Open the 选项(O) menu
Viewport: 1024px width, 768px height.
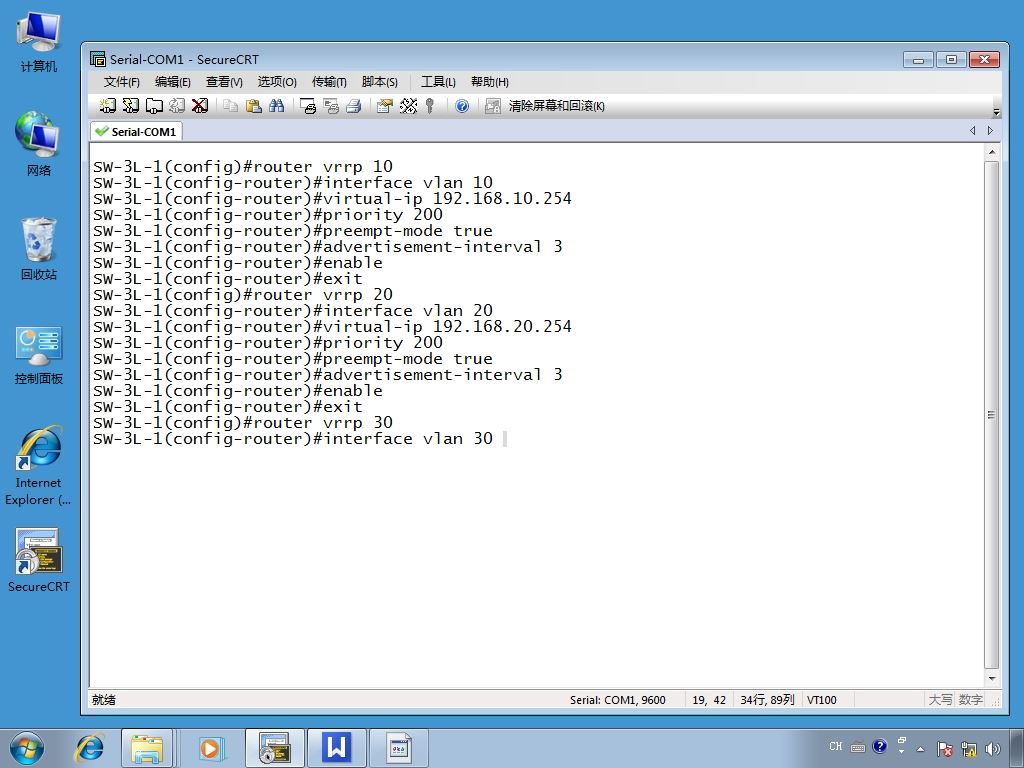pyautogui.click(x=277, y=82)
